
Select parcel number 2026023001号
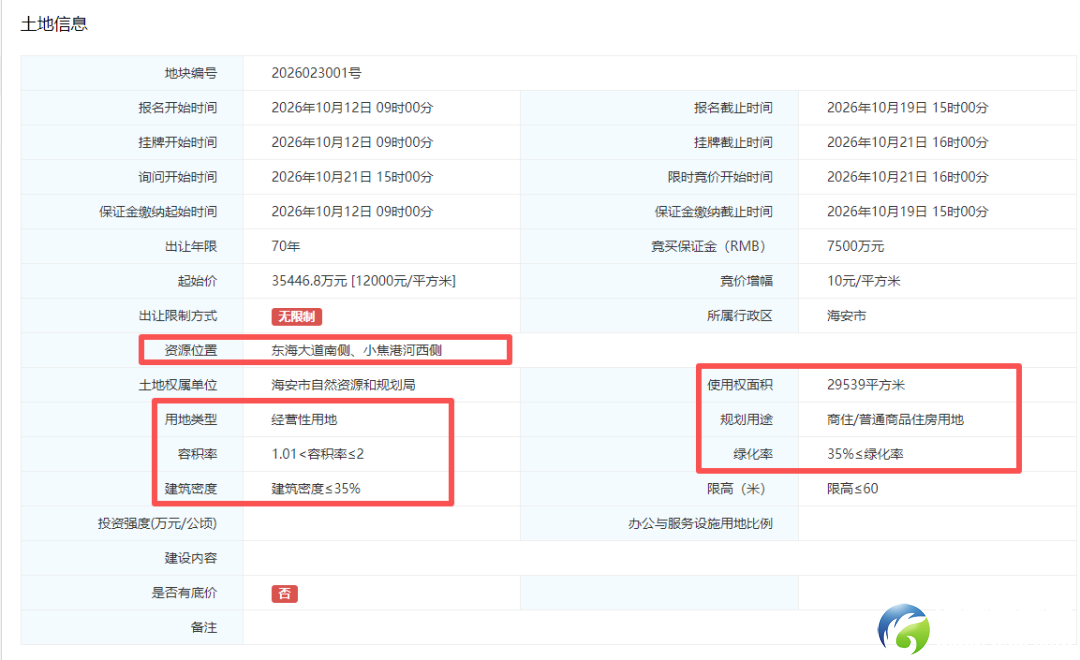[316, 73]
